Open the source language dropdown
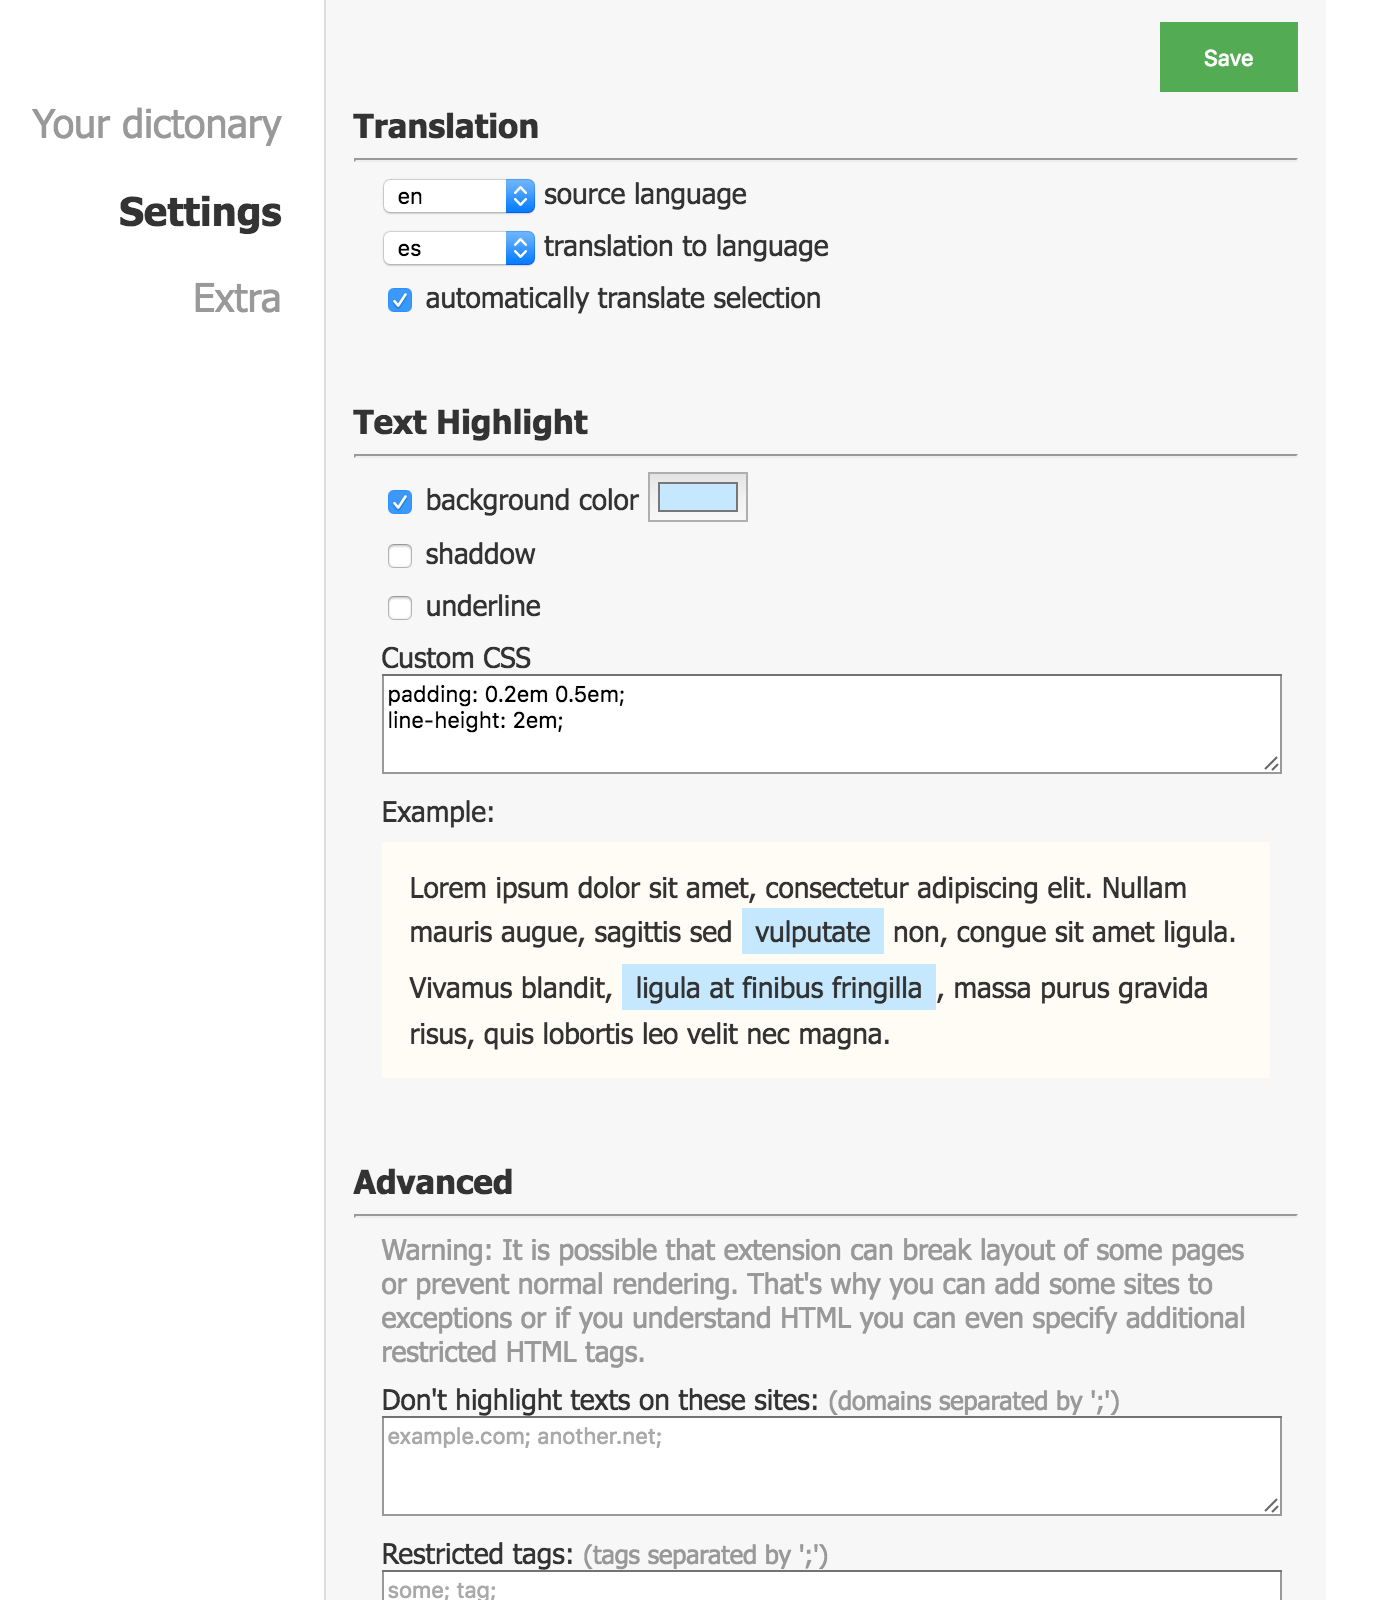The width and height of the screenshot is (1378, 1600). [459, 196]
